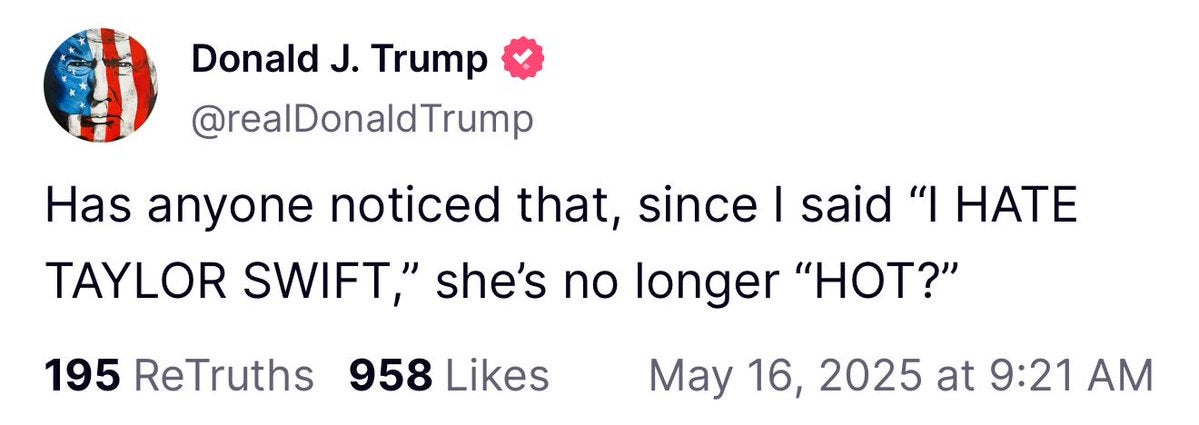This screenshot has height=425, width=1199.
Task: Open the ReTruths label
Action: tap(223, 376)
